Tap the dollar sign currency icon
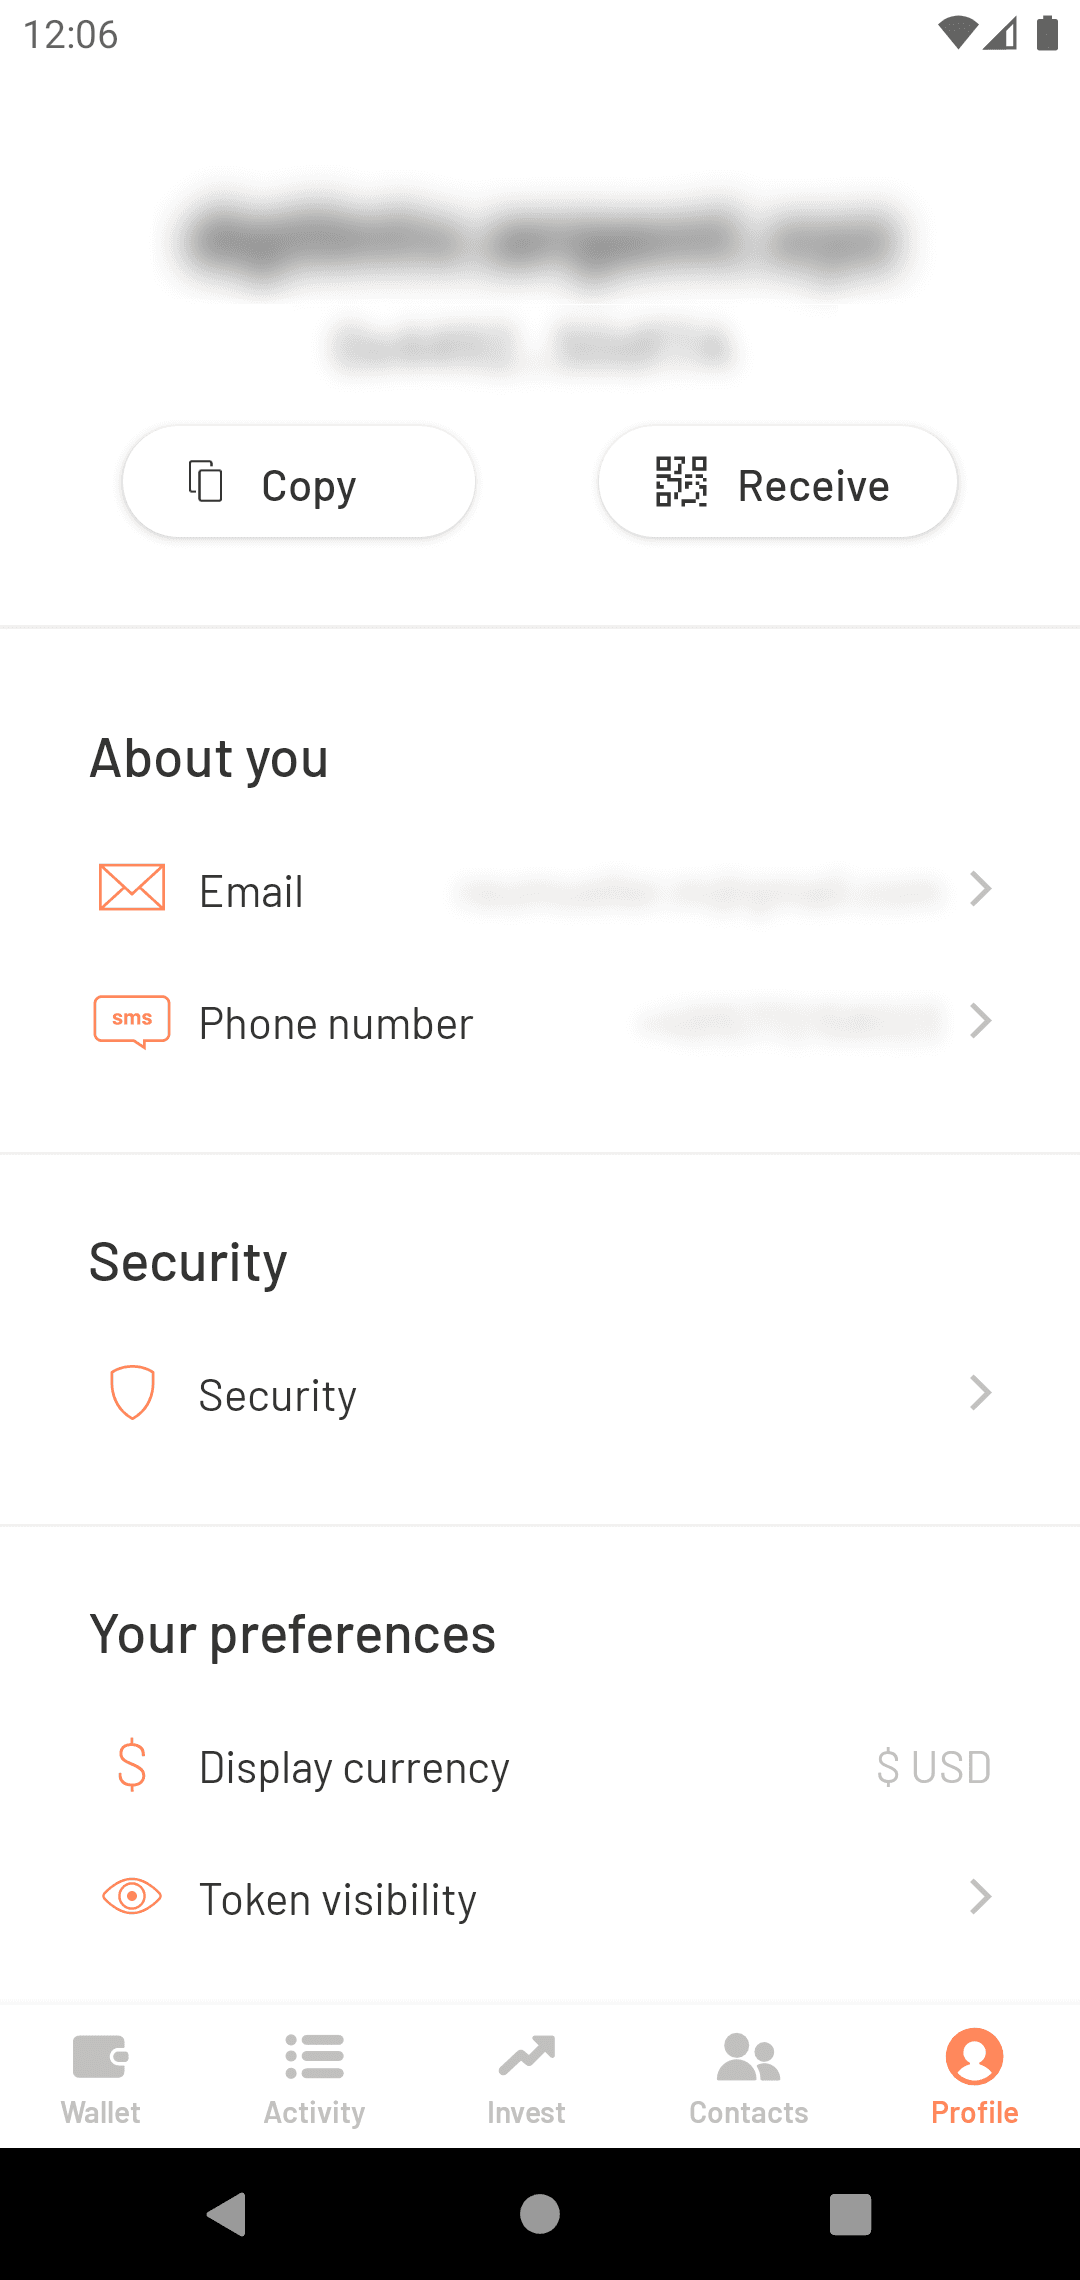This screenshot has height=2280, width=1080. point(132,1765)
